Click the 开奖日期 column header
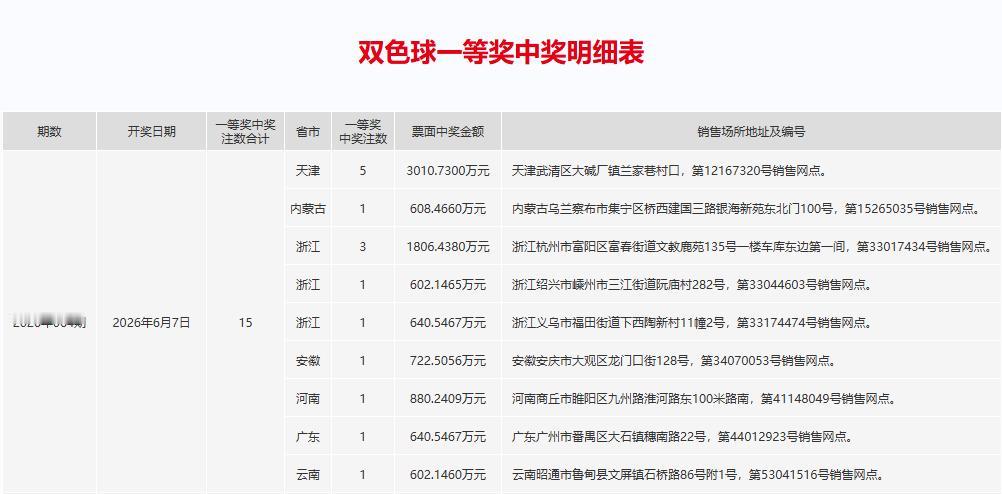The width and height of the screenshot is (1002, 494). [x=151, y=132]
